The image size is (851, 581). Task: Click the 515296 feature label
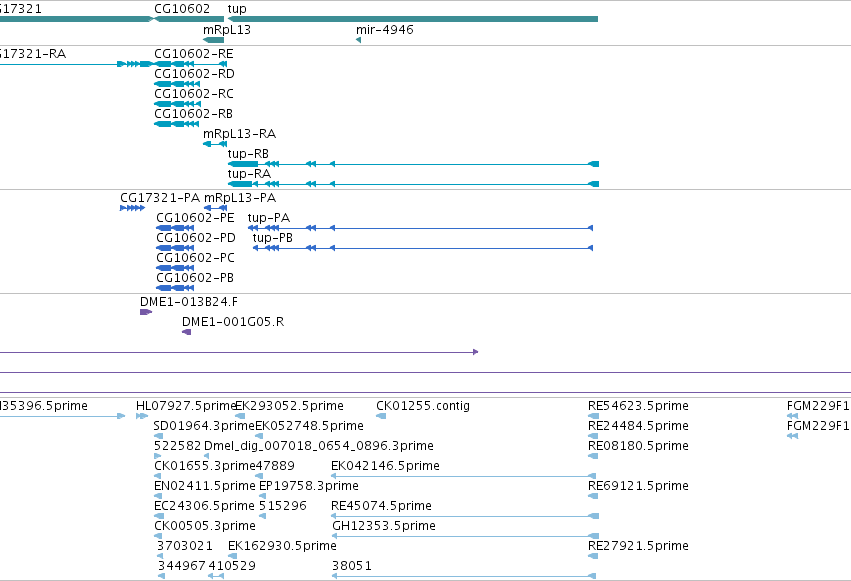(282, 506)
